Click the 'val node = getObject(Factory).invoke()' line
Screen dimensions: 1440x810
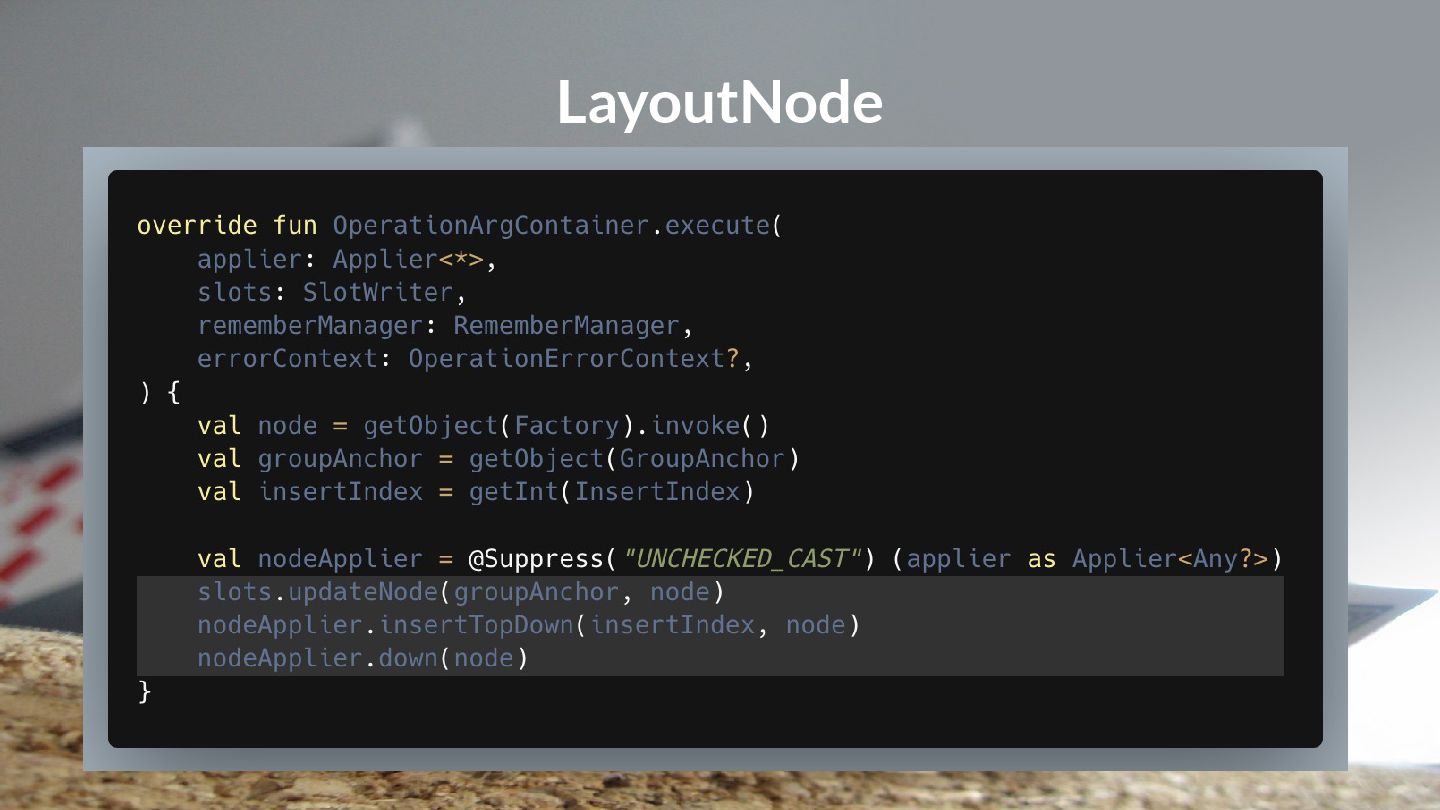484,425
